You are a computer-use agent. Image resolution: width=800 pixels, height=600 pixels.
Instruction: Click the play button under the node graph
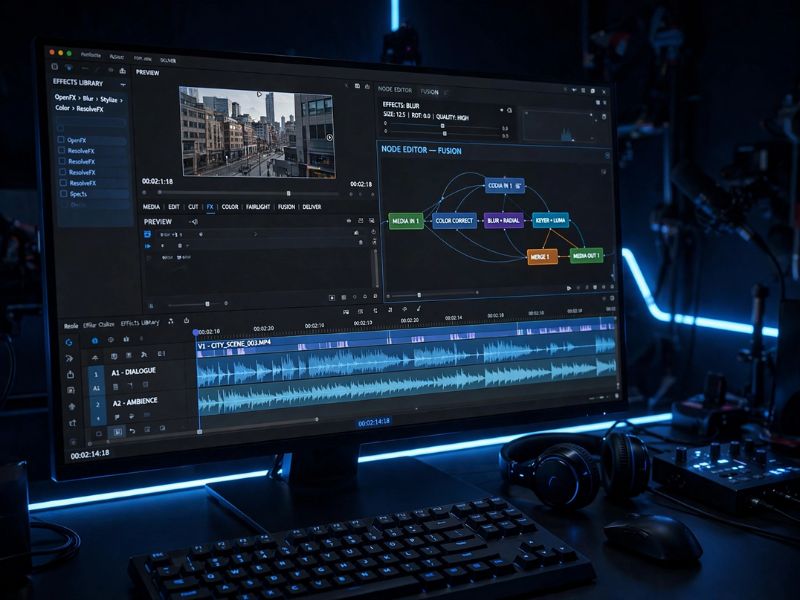[569, 288]
